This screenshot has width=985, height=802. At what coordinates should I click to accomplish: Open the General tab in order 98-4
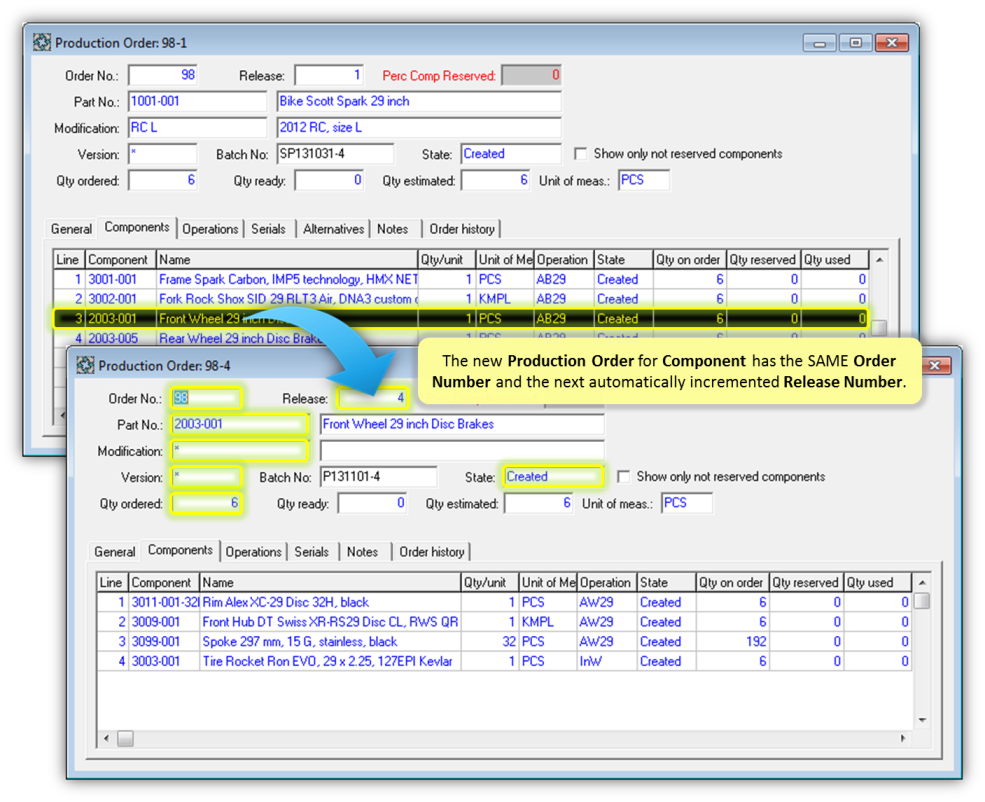[x=114, y=551]
